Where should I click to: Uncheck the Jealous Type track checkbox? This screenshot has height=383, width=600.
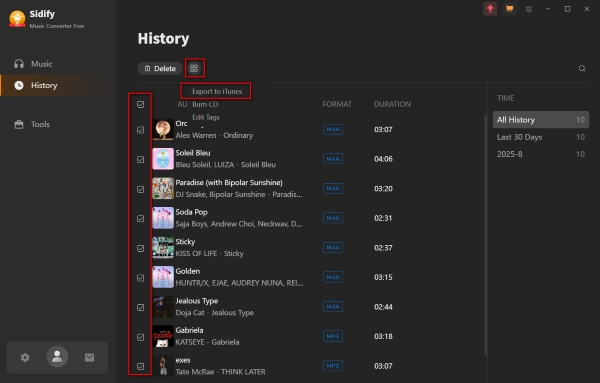coord(140,307)
